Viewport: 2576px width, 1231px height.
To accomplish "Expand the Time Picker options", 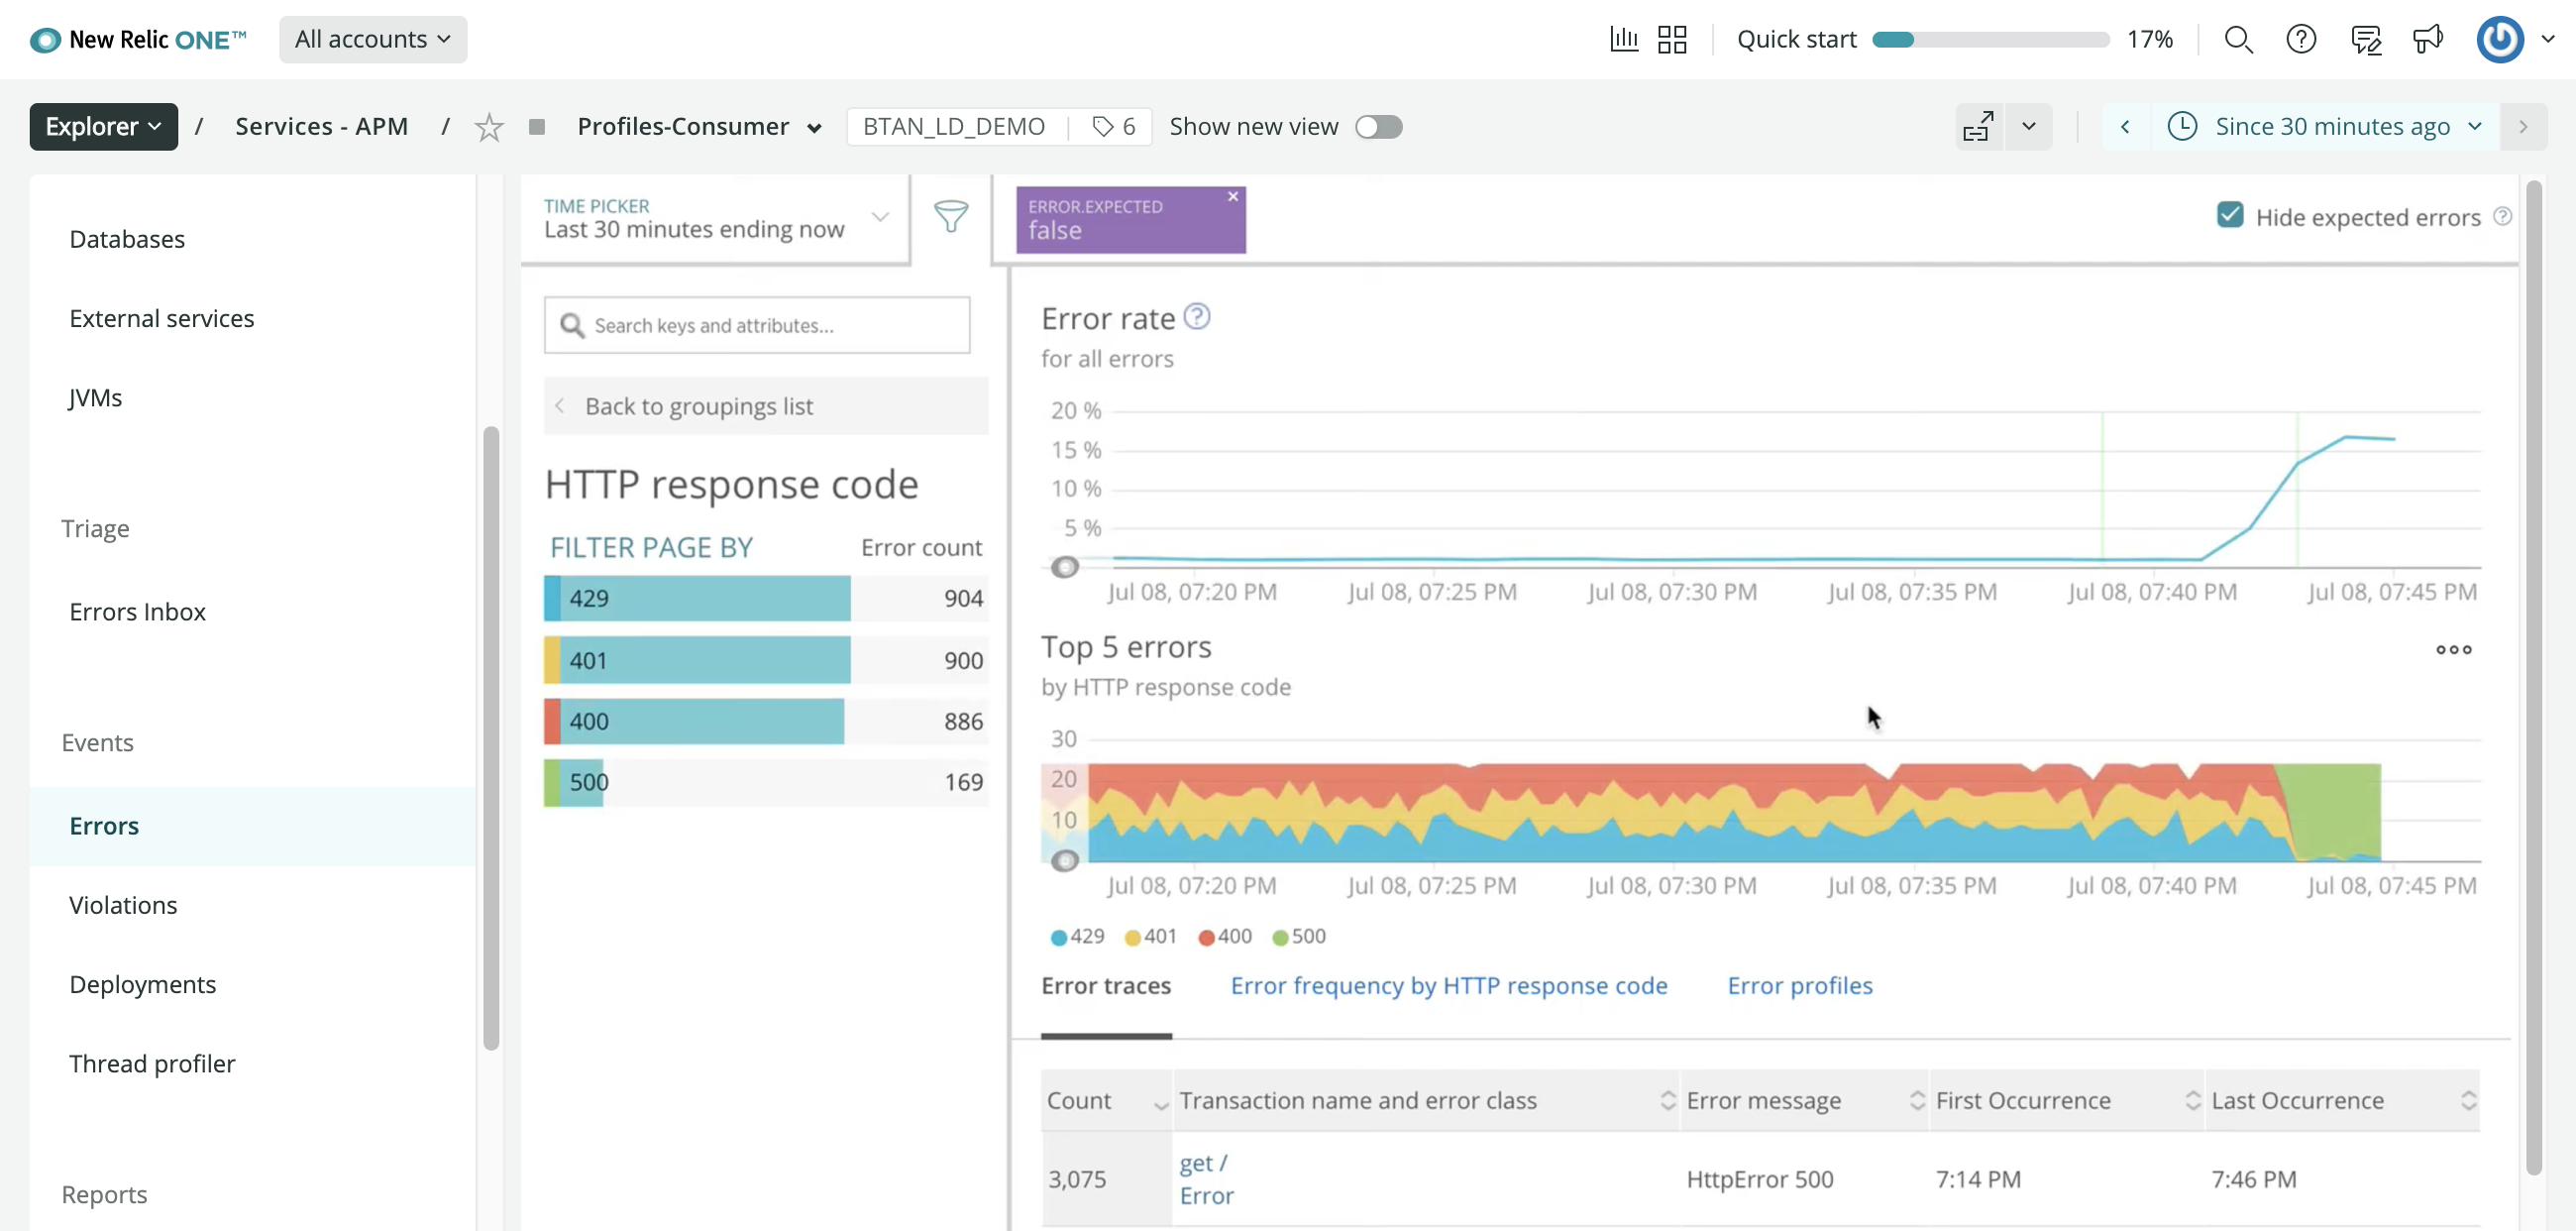I will [x=879, y=216].
